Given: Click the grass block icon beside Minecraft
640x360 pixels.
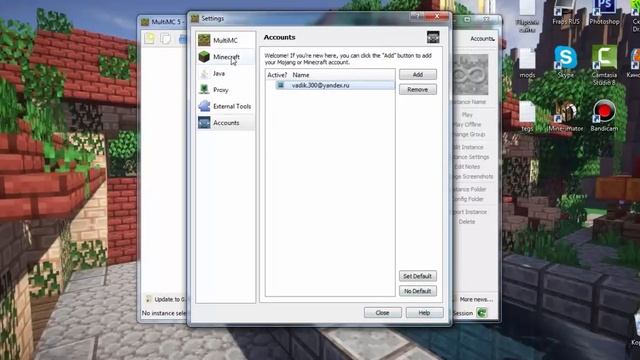Looking at the screenshot, I should [x=204, y=57].
